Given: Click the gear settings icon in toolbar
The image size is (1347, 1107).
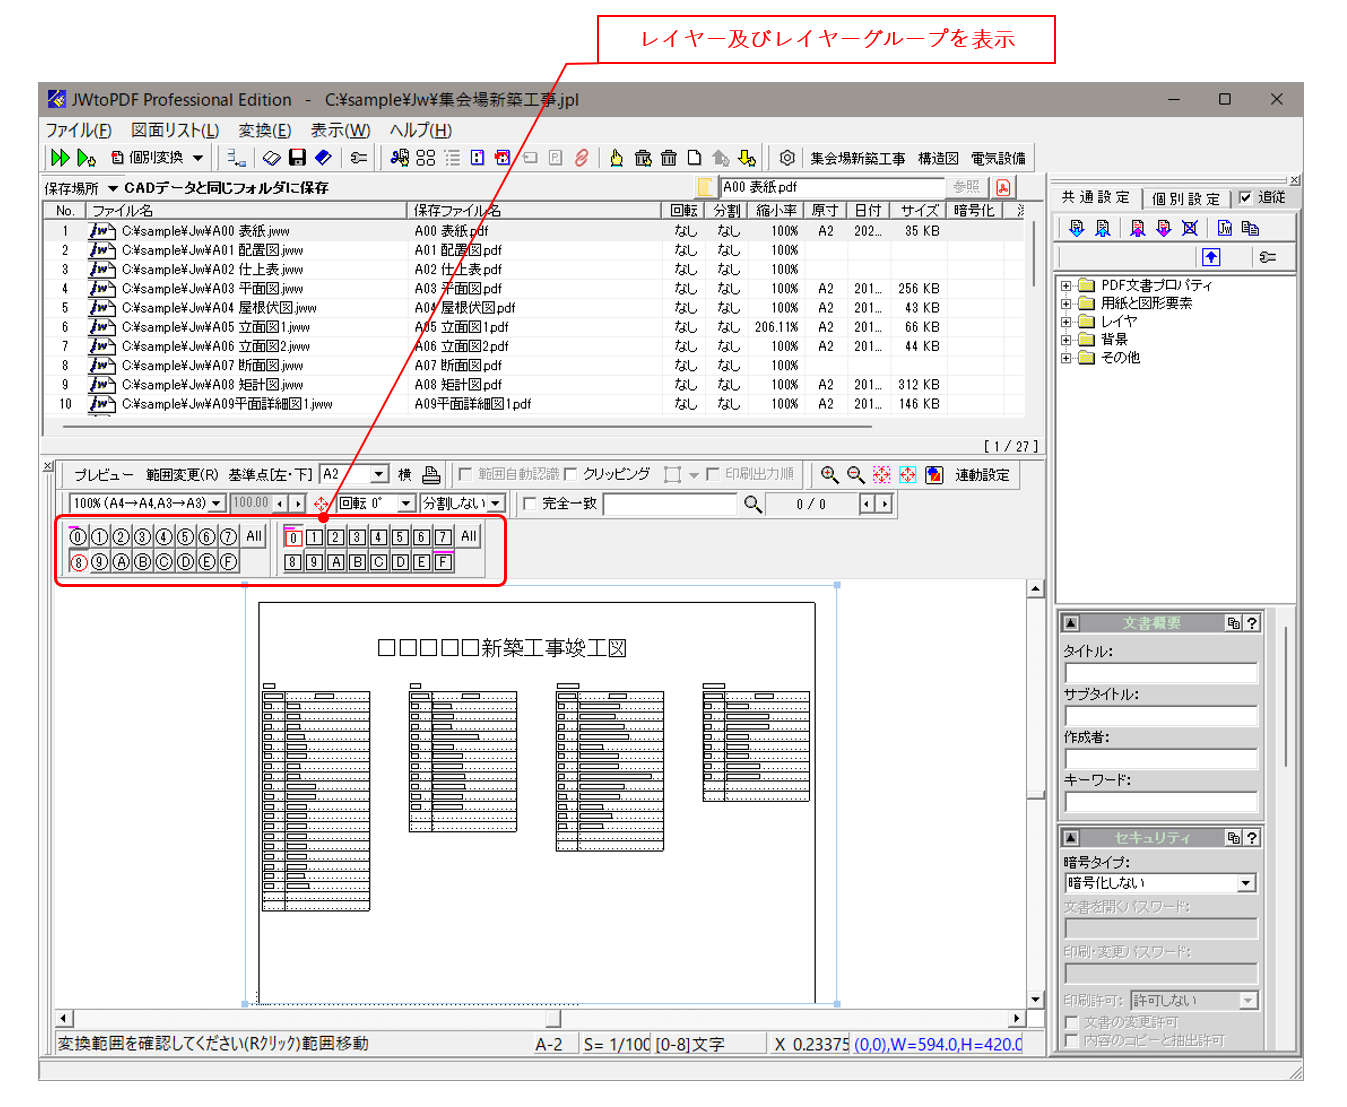Looking at the screenshot, I should click(787, 158).
